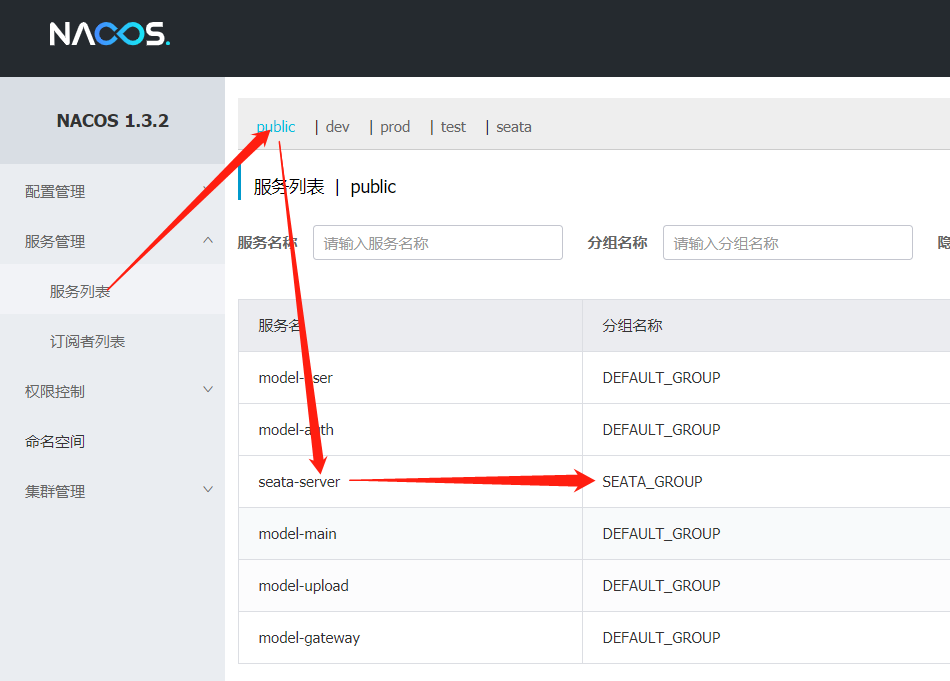The width and height of the screenshot is (950, 681).
Task: Expand the 集群管理 menu chevron
Action: click(x=208, y=490)
